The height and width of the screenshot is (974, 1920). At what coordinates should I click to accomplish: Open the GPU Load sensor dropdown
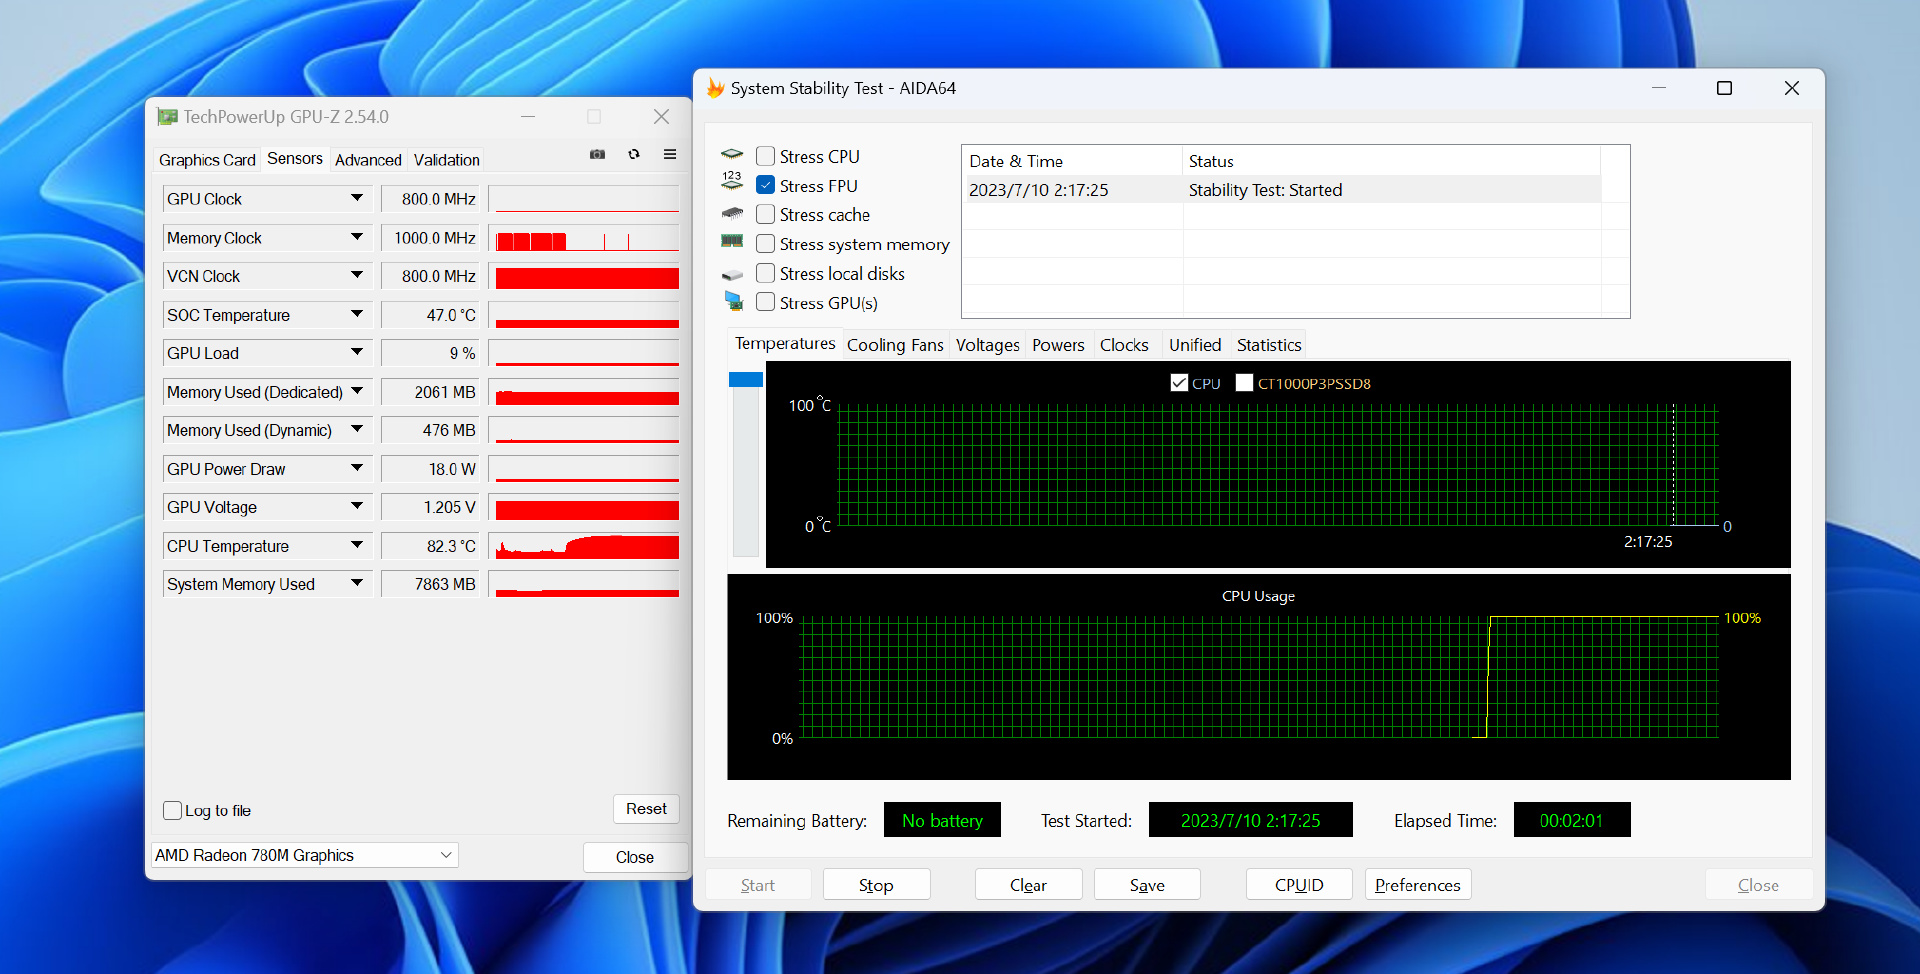(x=357, y=352)
